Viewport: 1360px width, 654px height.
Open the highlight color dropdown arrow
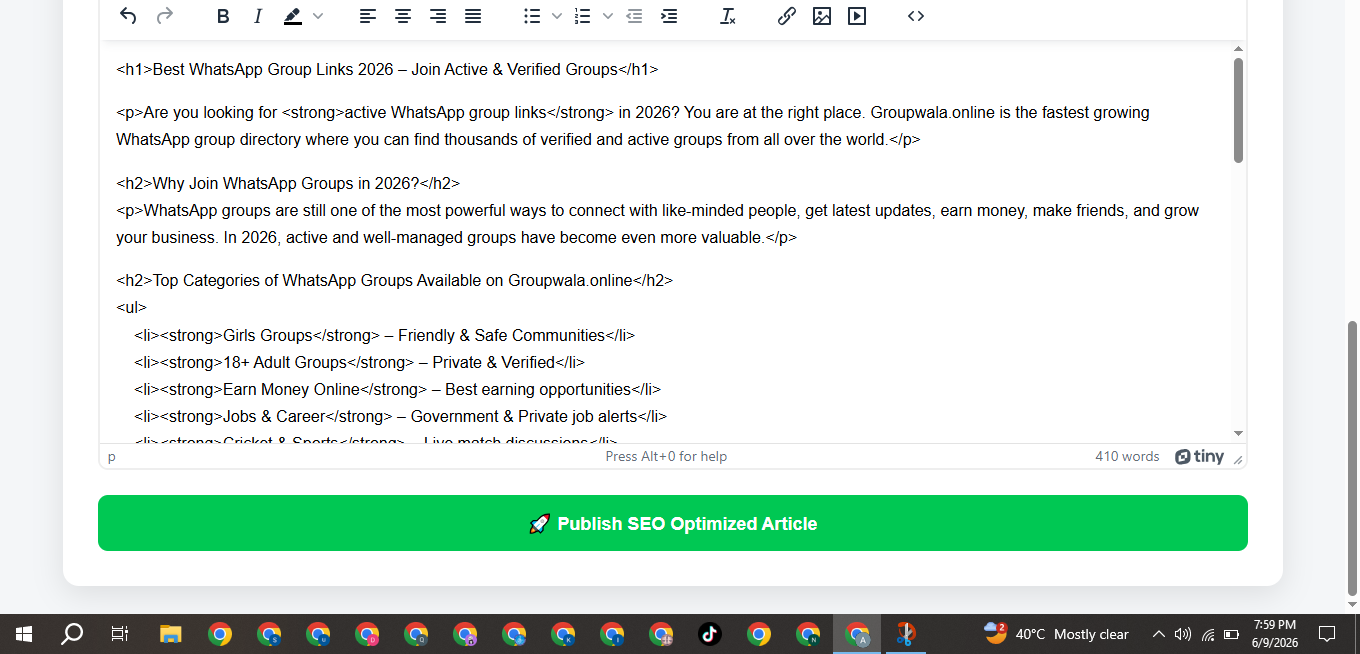pos(318,16)
